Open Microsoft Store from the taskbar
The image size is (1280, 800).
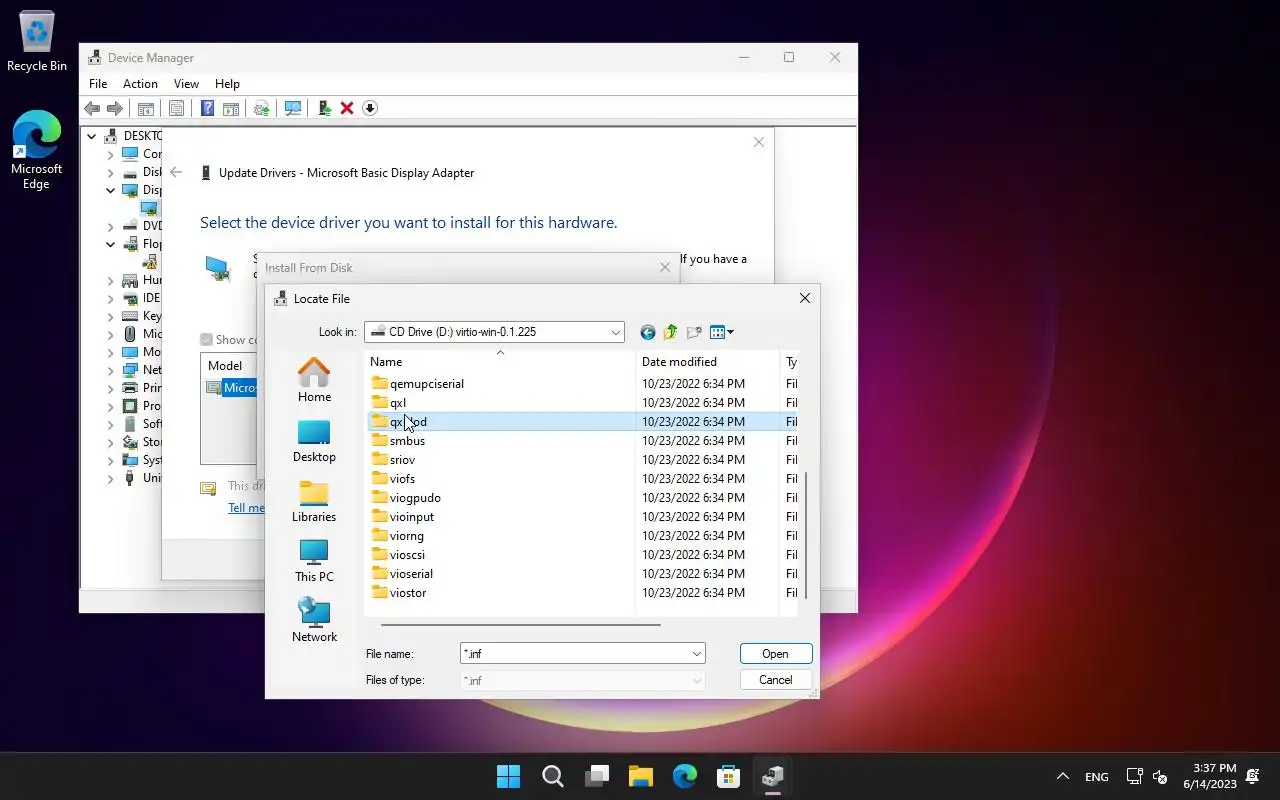(729, 776)
